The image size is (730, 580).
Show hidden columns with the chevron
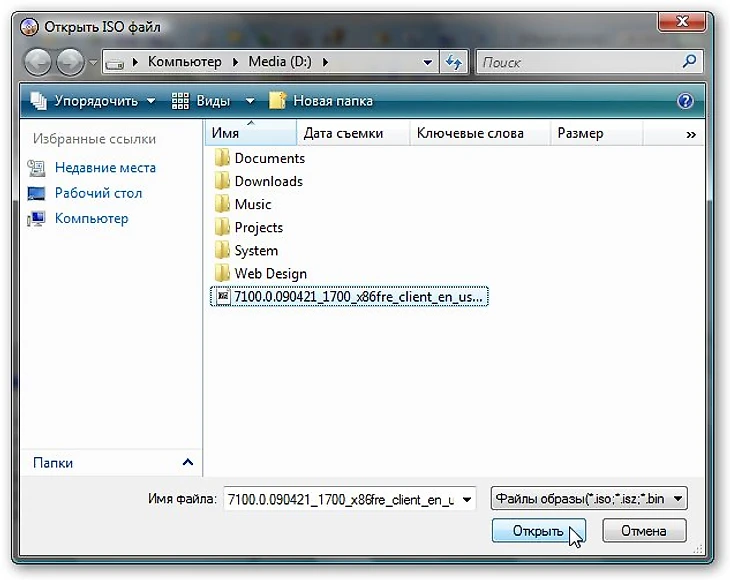click(691, 134)
